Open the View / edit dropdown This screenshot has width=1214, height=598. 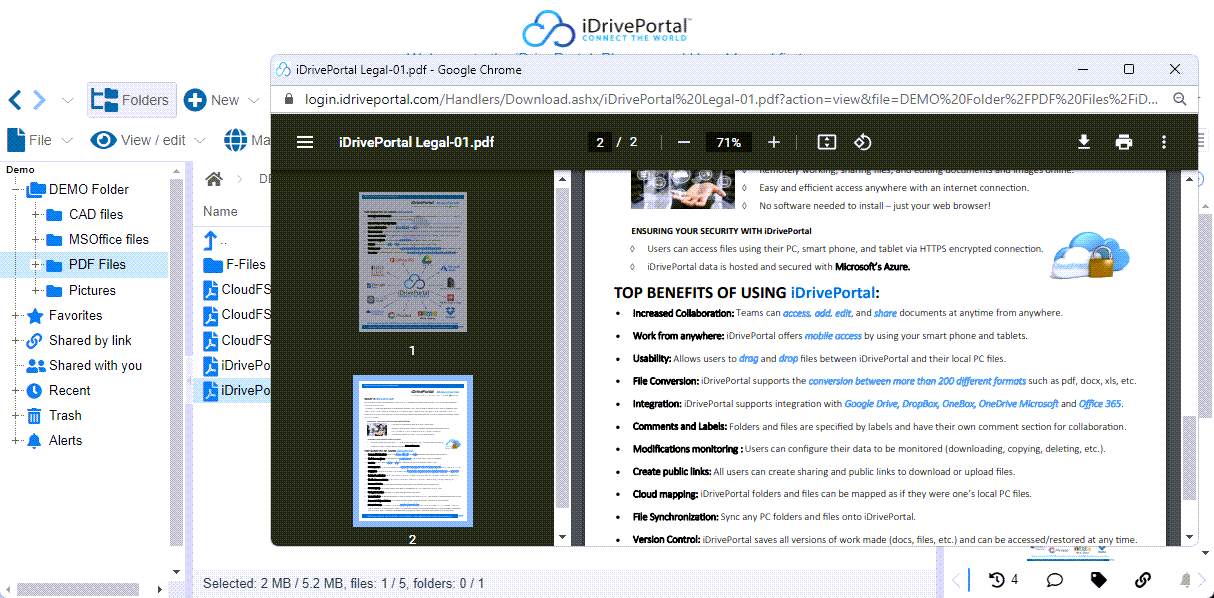148,140
